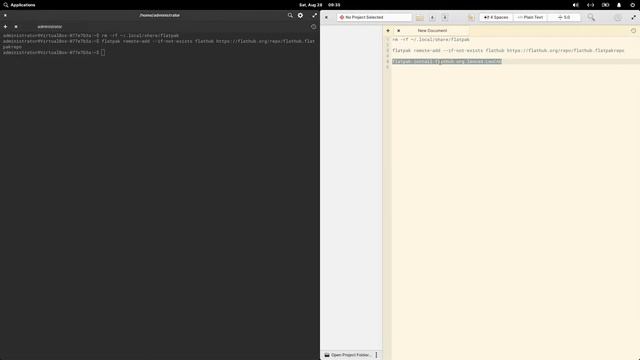640x360 pixels.
Task: Open the line number 5.0 jump box
Action: (564, 18)
